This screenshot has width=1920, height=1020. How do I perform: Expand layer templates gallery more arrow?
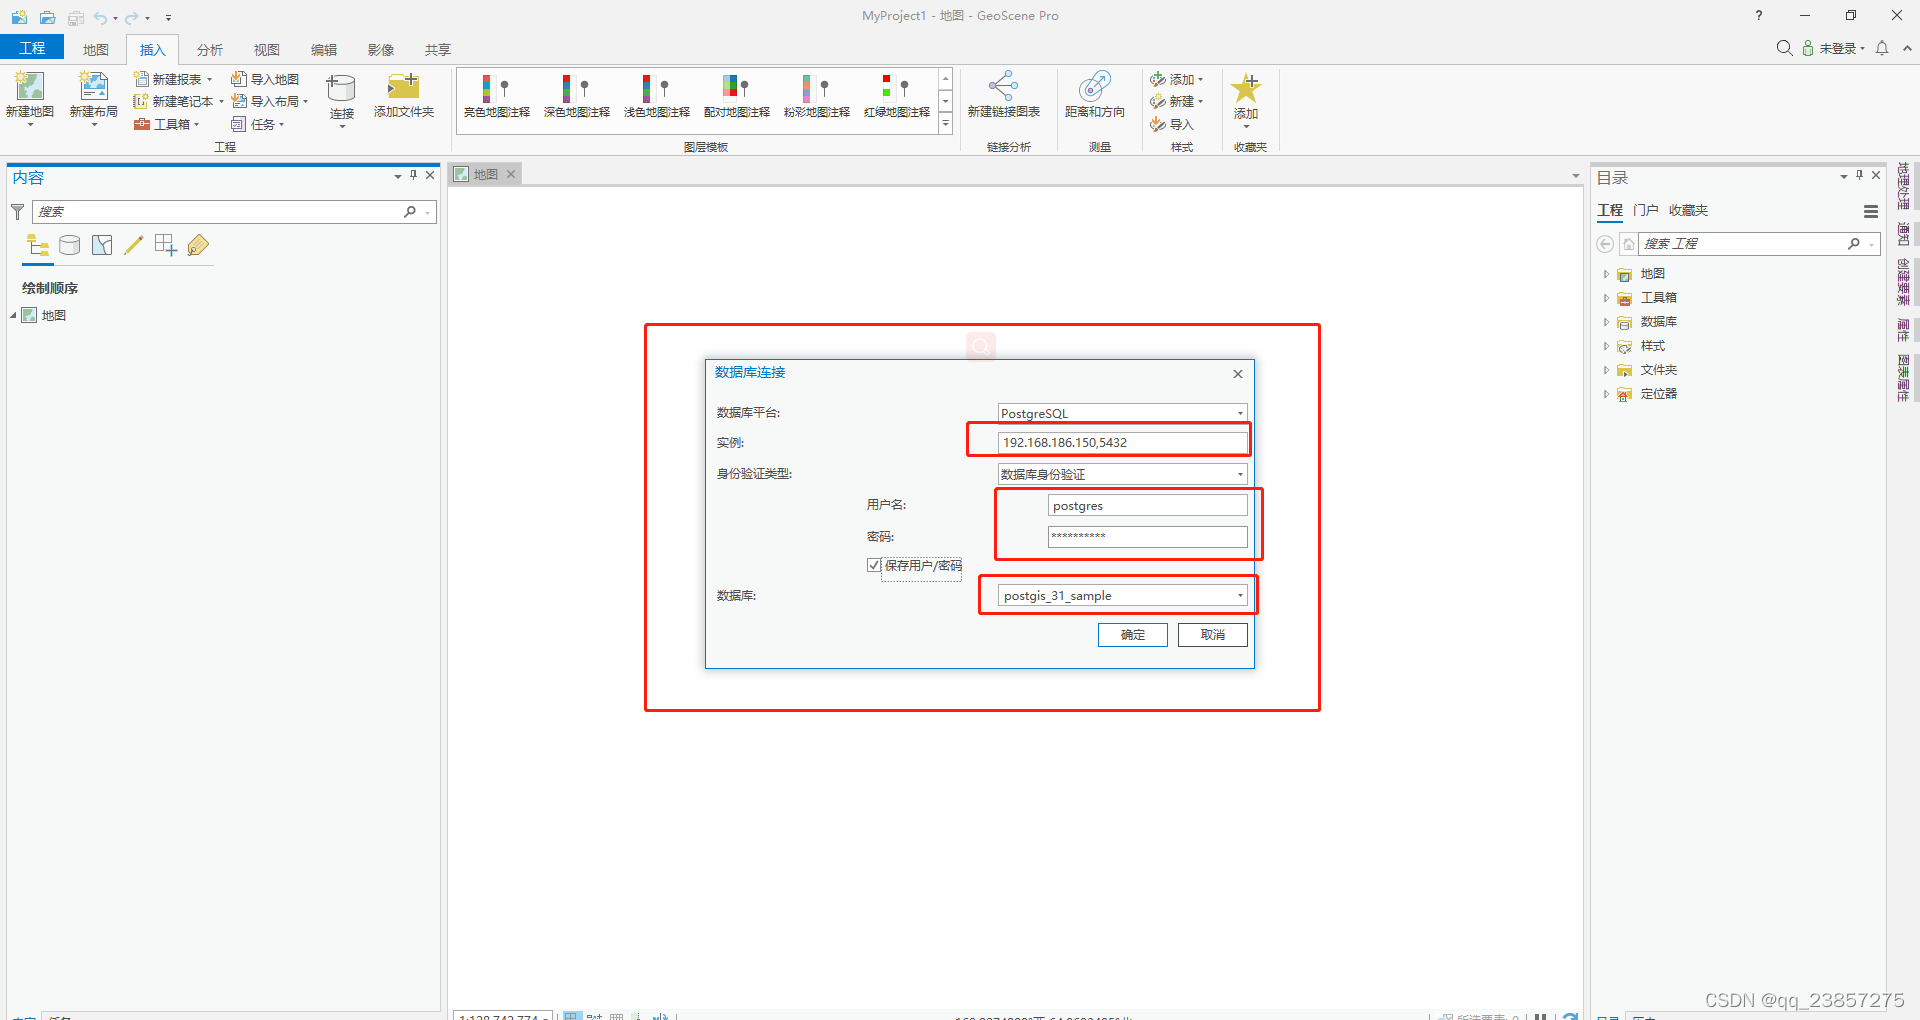point(945,124)
